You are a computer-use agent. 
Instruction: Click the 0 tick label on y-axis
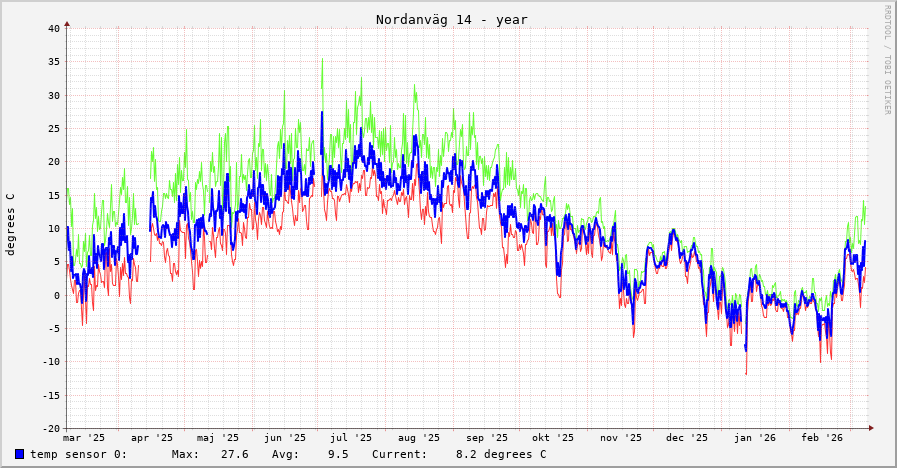(x=57, y=295)
